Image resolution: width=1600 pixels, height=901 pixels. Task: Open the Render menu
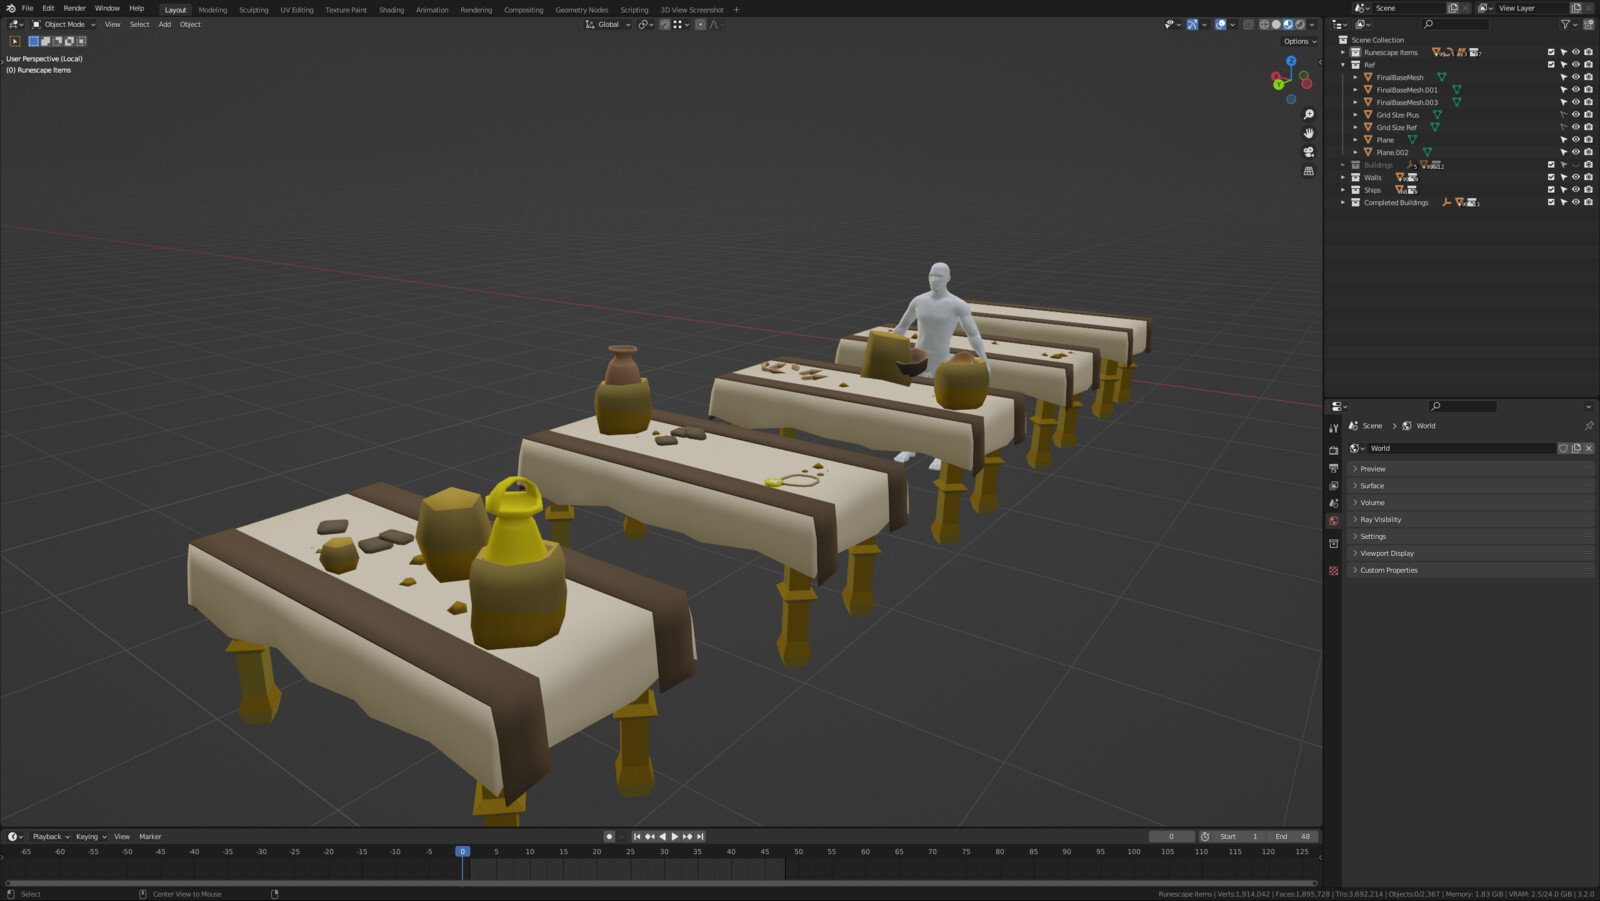tap(75, 8)
